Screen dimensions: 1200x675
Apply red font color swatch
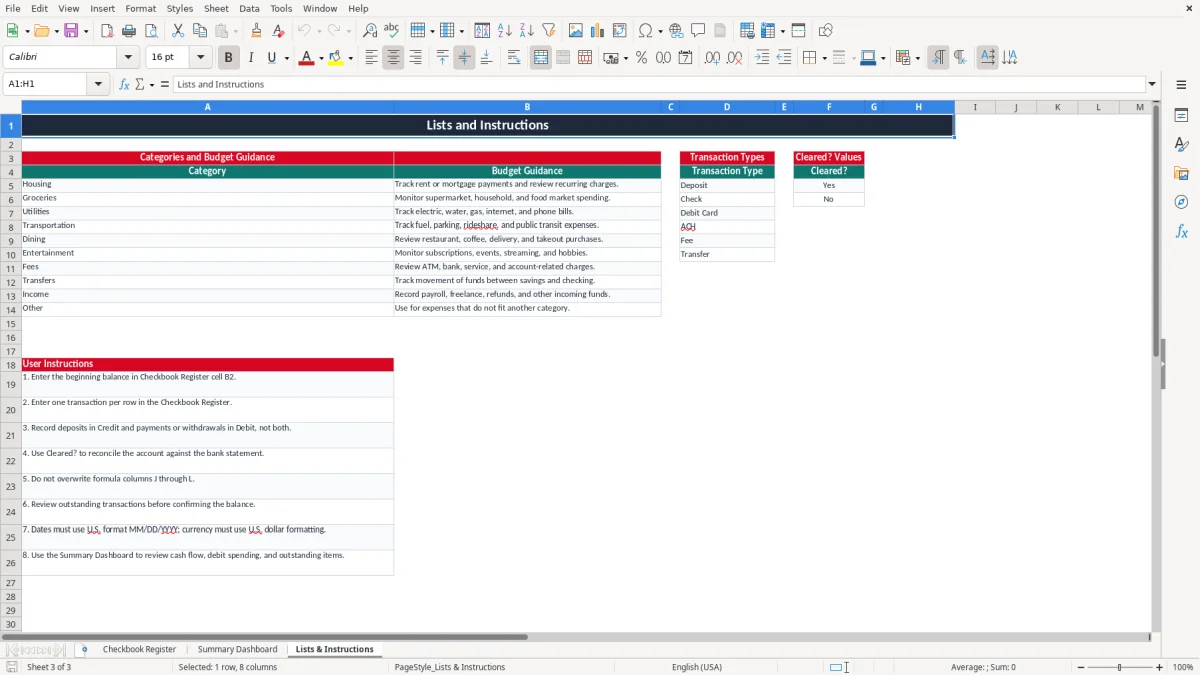click(x=306, y=58)
